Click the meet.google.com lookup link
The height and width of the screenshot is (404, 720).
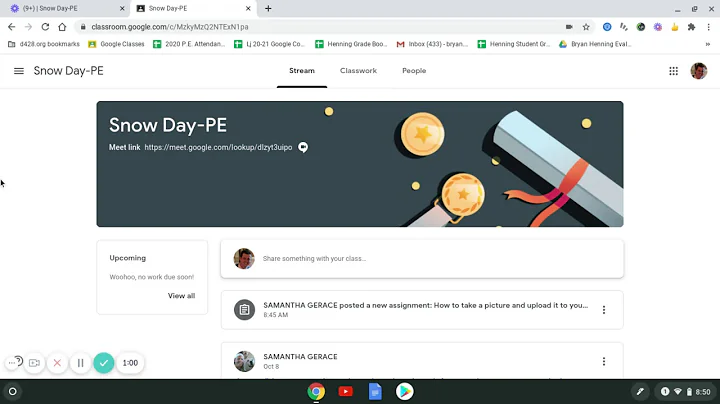click(218, 147)
